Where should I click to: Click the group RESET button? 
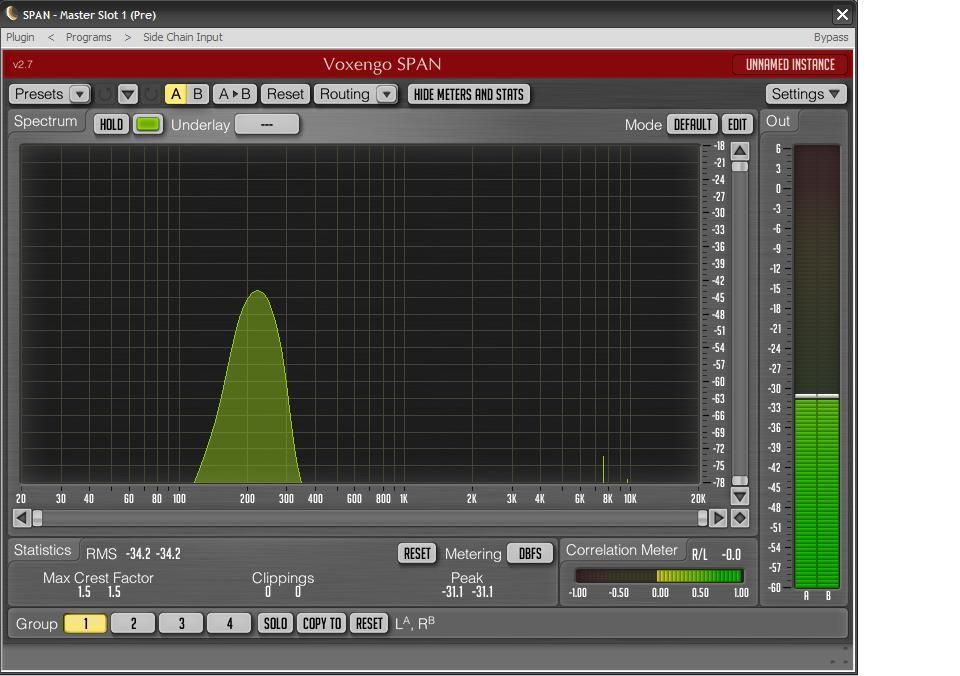coord(369,623)
